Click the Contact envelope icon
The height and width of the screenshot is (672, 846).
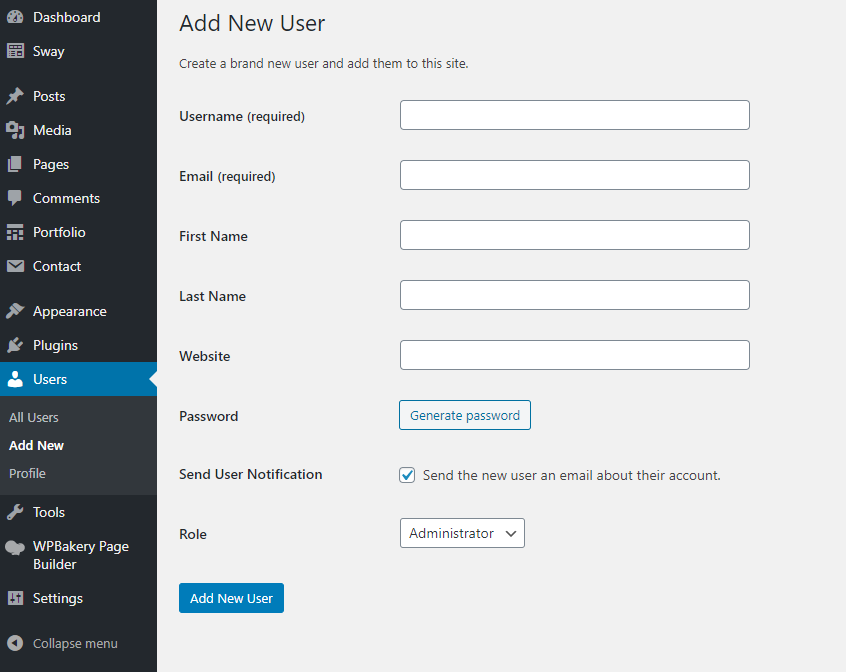(x=15, y=266)
